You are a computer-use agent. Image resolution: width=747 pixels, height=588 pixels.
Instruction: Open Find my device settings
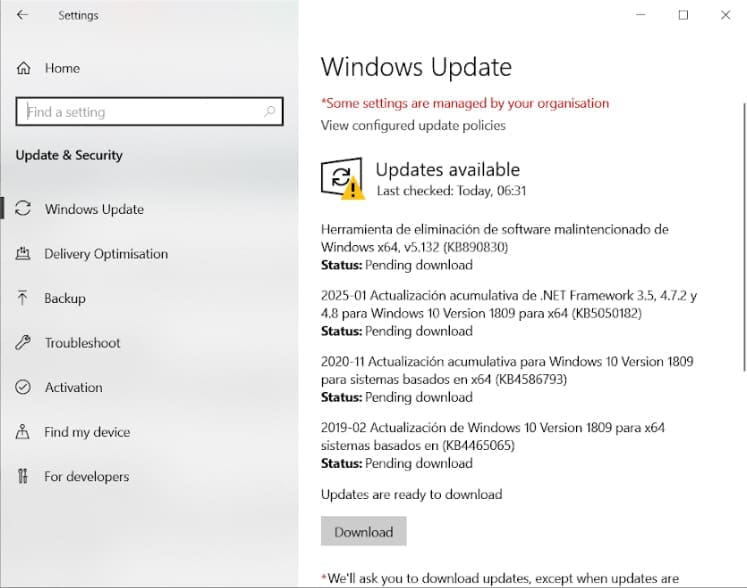point(87,432)
